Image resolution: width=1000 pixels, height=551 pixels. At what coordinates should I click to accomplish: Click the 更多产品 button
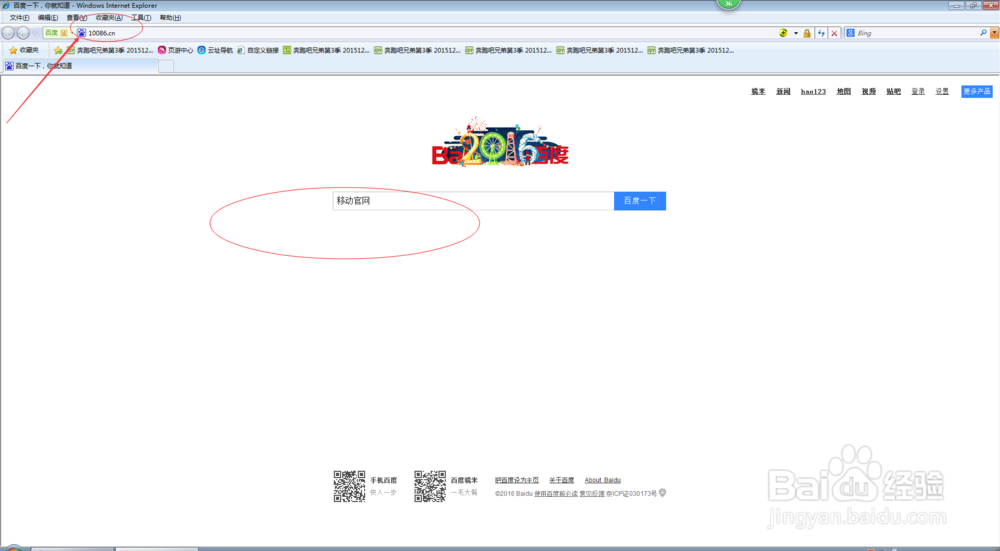976,92
